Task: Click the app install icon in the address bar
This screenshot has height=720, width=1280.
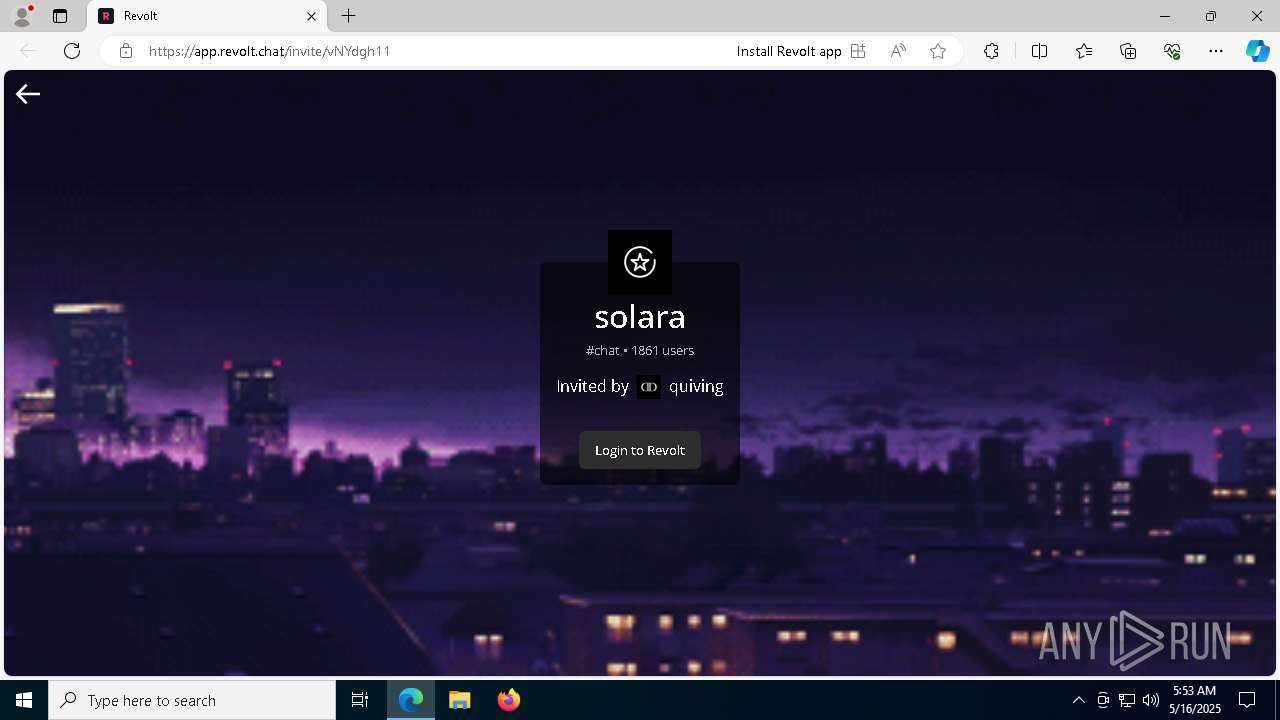Action: (858, 51)
